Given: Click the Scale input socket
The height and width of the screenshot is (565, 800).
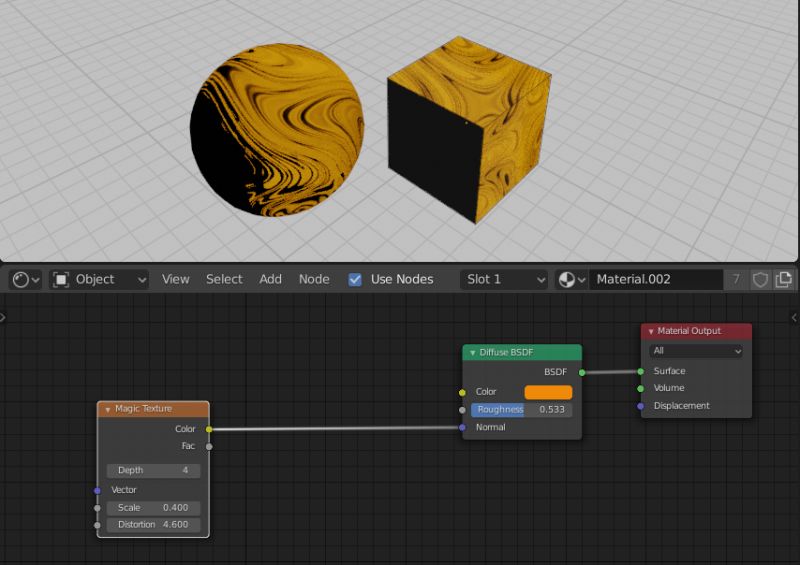Looking at the screenshot, I should [97, 508].
